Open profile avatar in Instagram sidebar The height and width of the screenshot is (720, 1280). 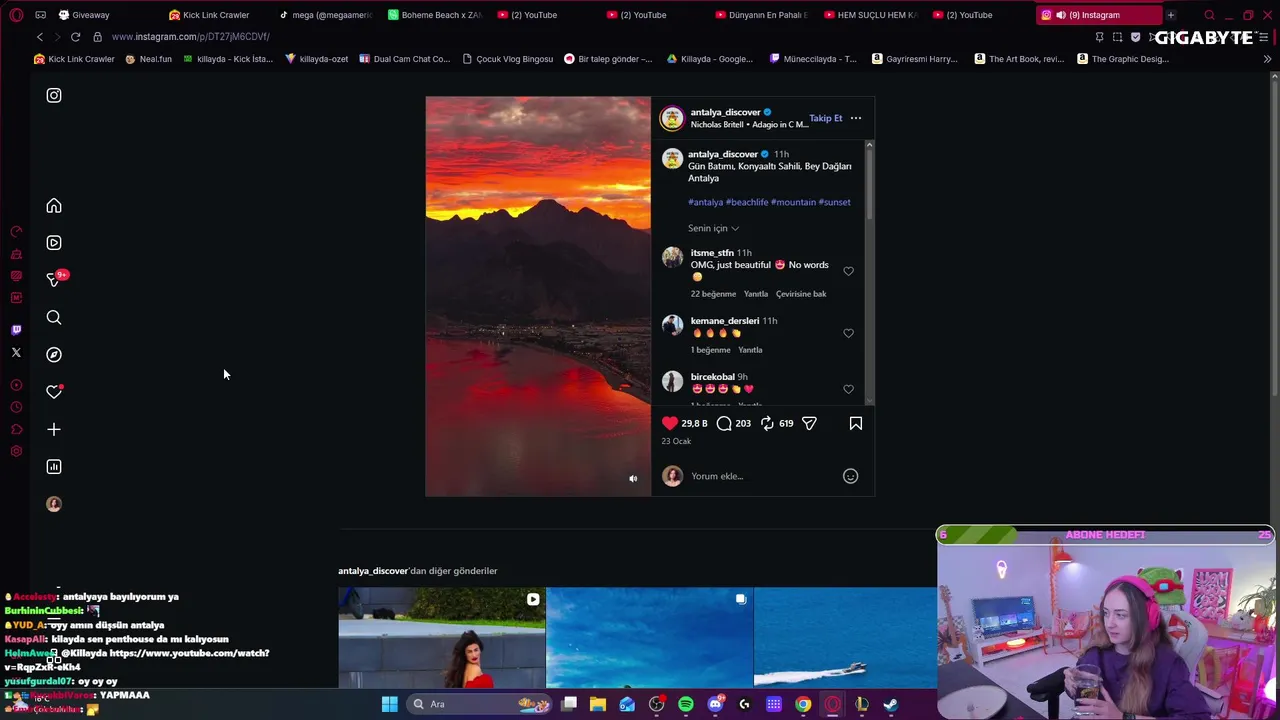54,504
